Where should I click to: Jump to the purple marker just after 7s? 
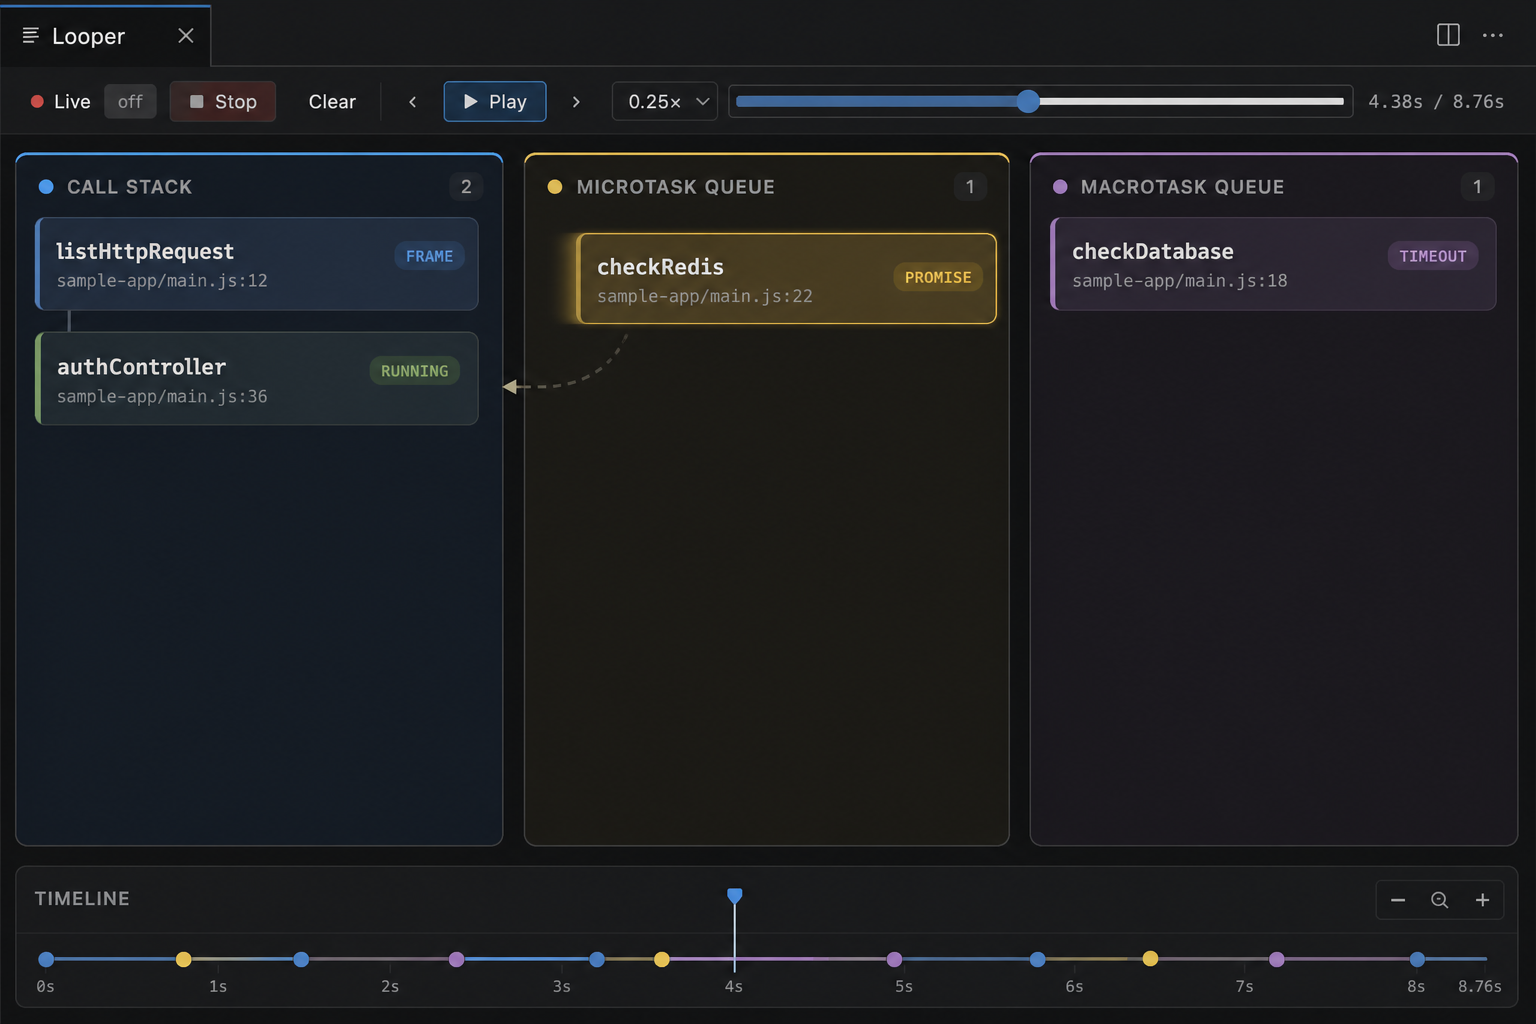1277,959
